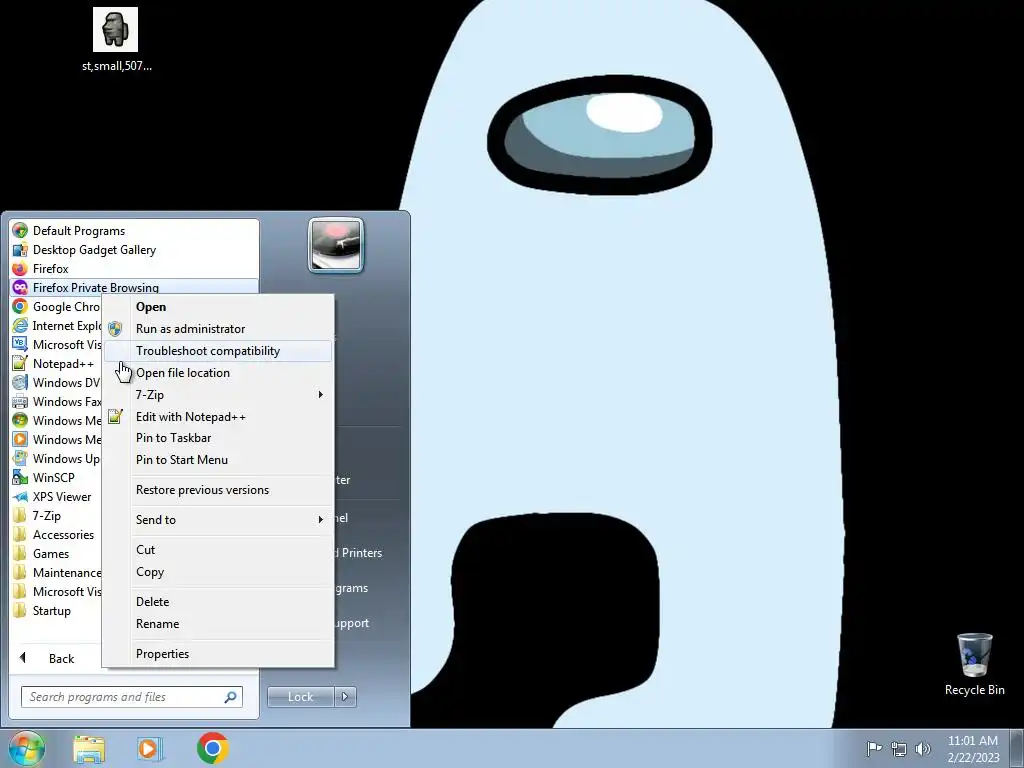
Task: Click the WinSCP icon
Action: point(20,477)
